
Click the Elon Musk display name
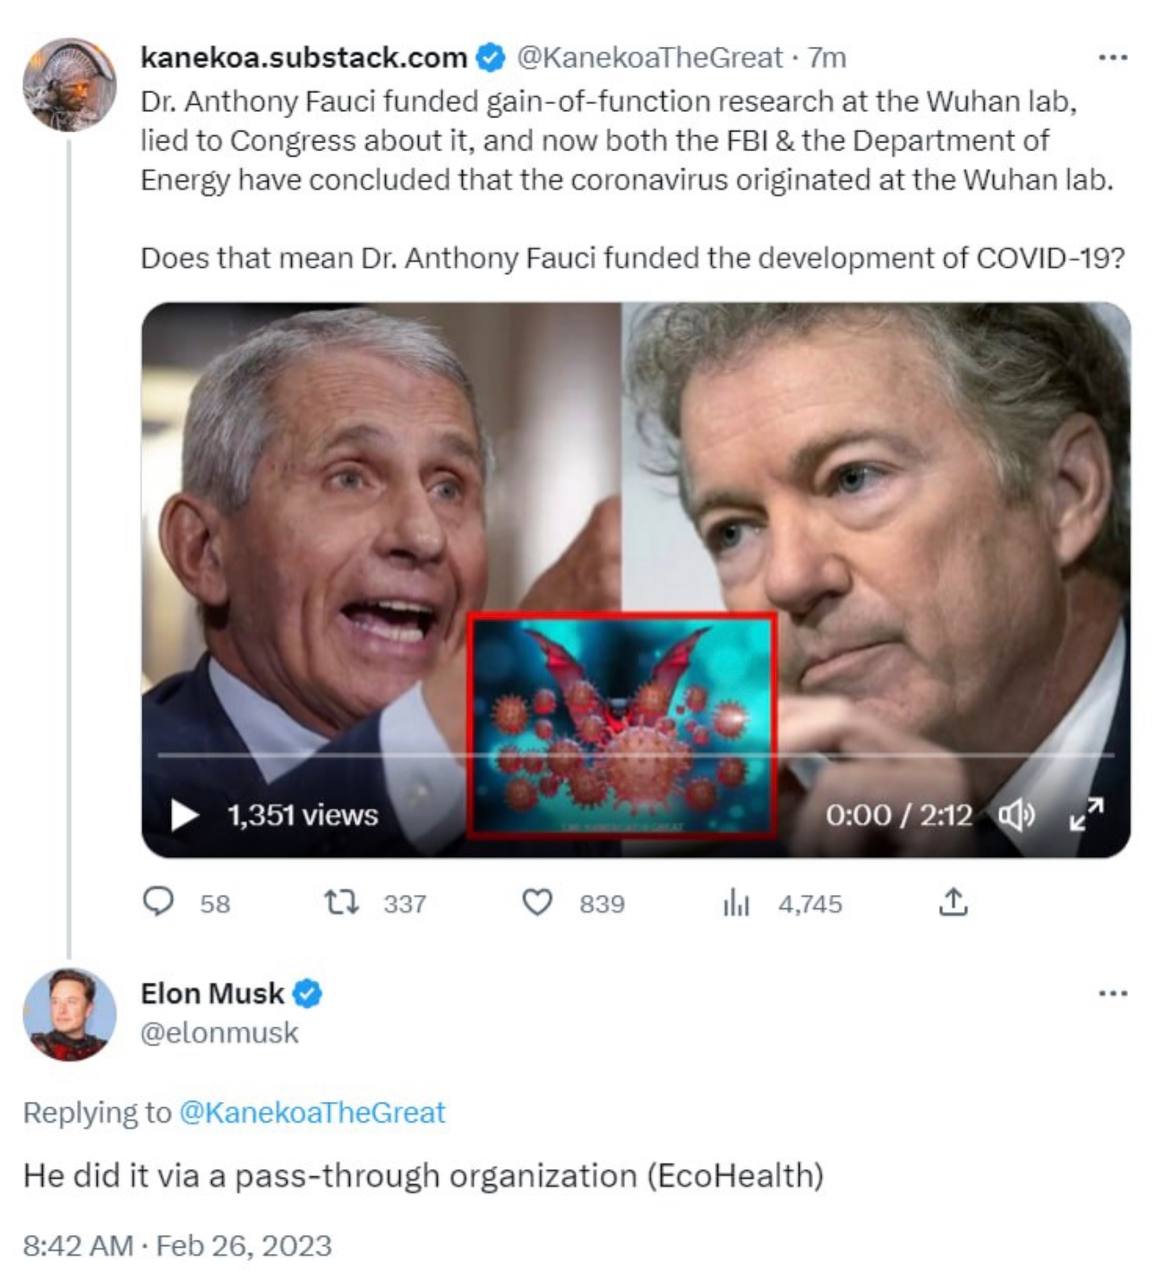pyautogui.click(x=212, y=993)
